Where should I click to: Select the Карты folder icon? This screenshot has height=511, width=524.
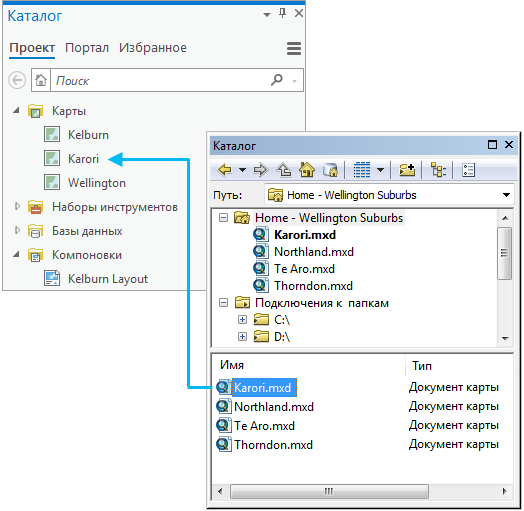click(x=35, y=111)
